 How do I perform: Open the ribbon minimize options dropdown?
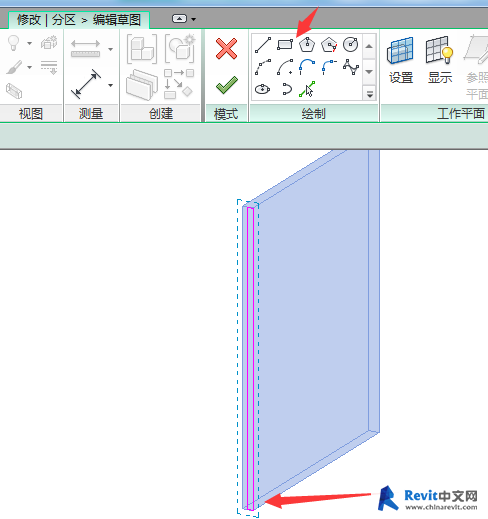(194, 19)
